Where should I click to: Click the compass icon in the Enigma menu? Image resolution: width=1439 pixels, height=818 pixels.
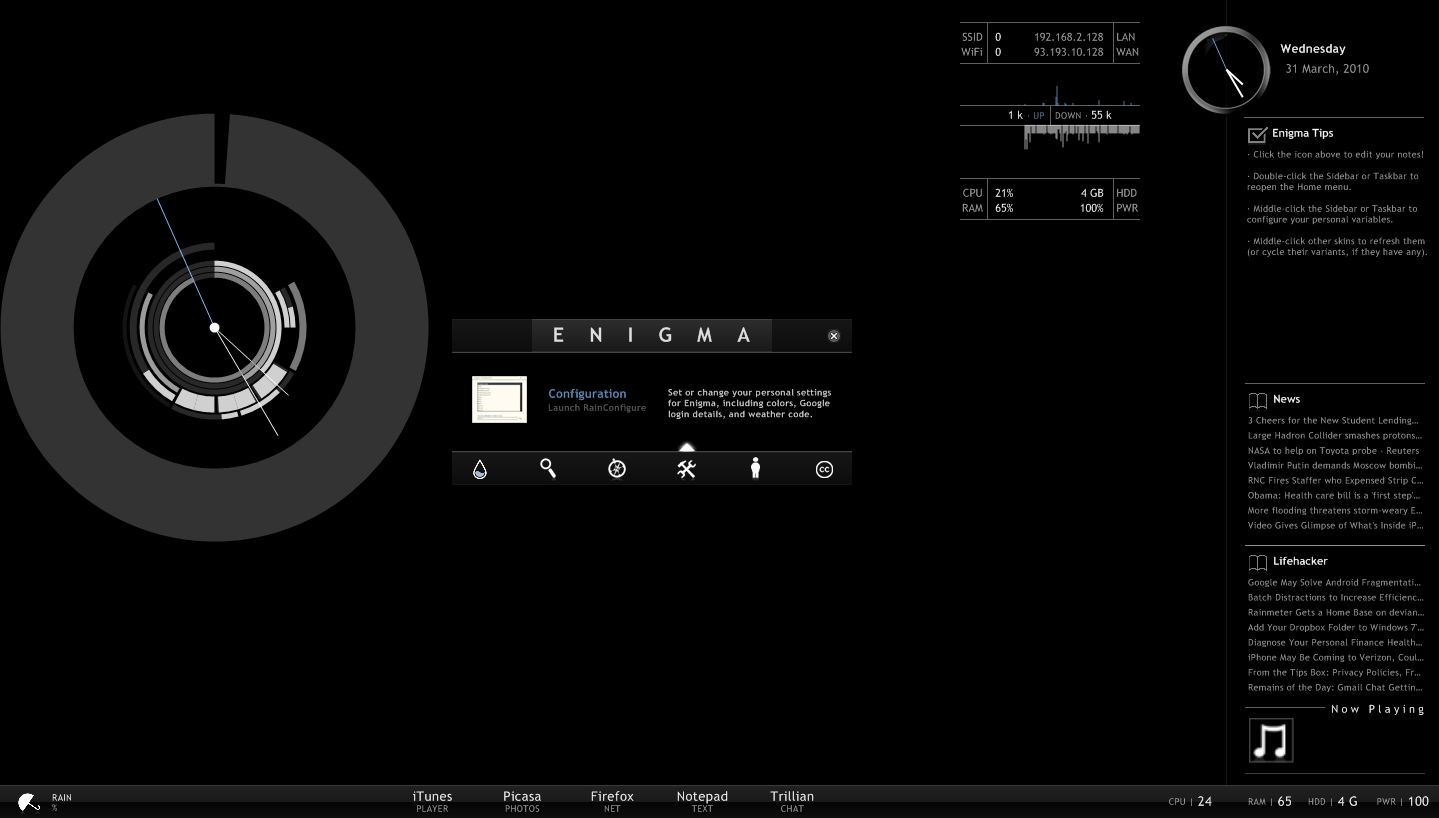tap(617, 468)
